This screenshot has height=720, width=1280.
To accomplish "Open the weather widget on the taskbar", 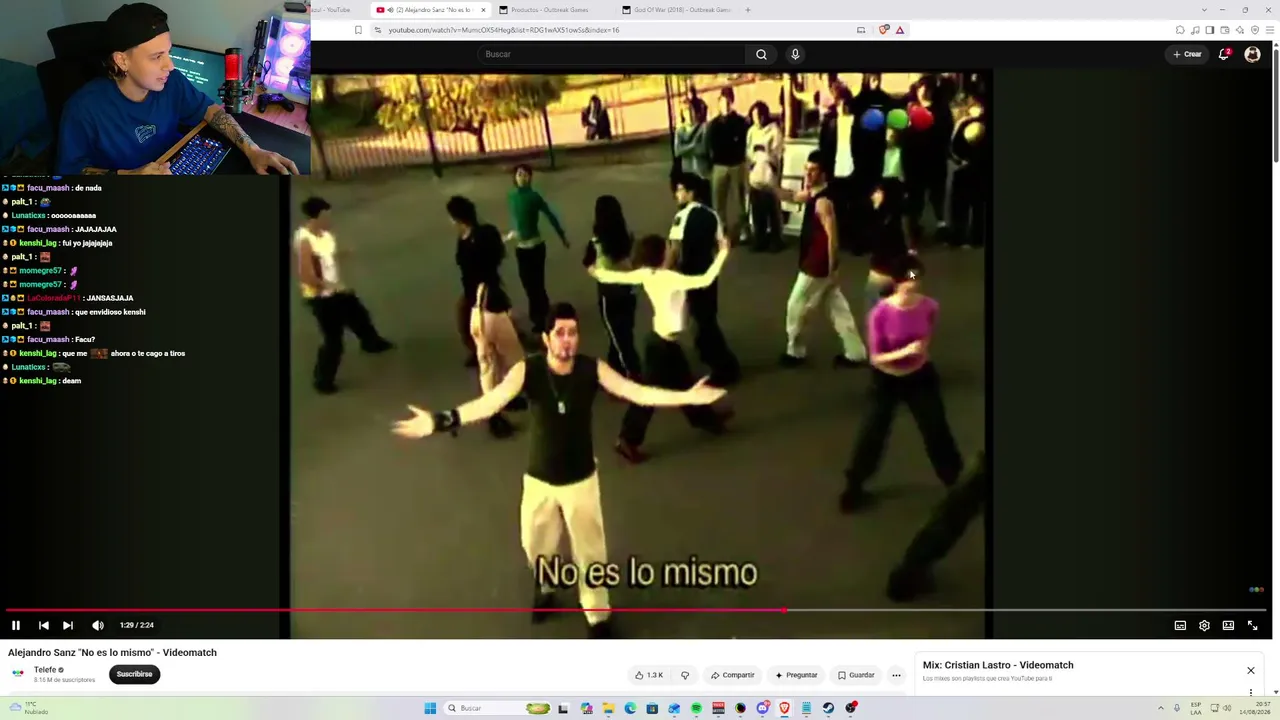I will 30,708.
